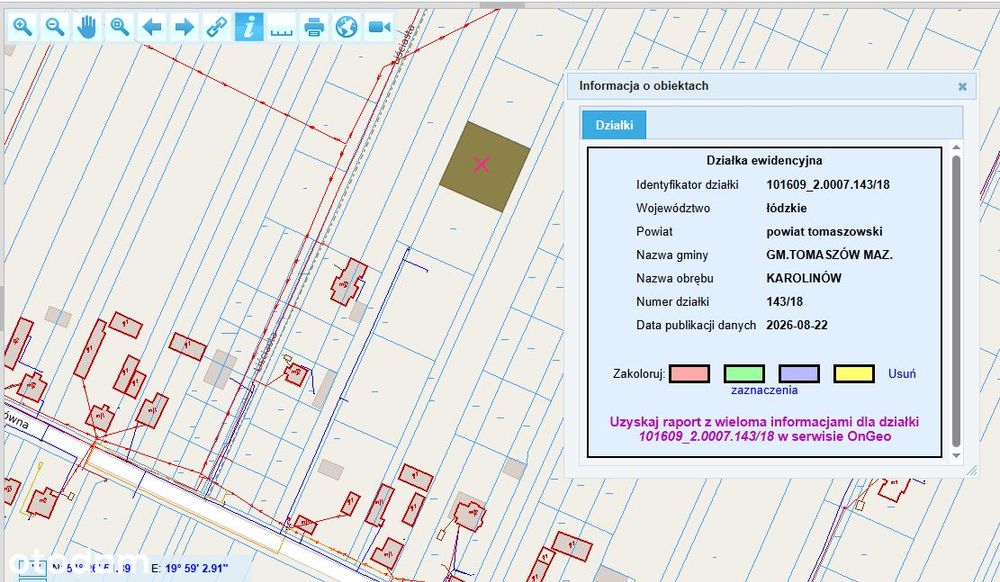Image resolution: width=1000 pixels, height=582 pixels.
Task: Open the link chain tool
Action: click(x=217, y=27)
